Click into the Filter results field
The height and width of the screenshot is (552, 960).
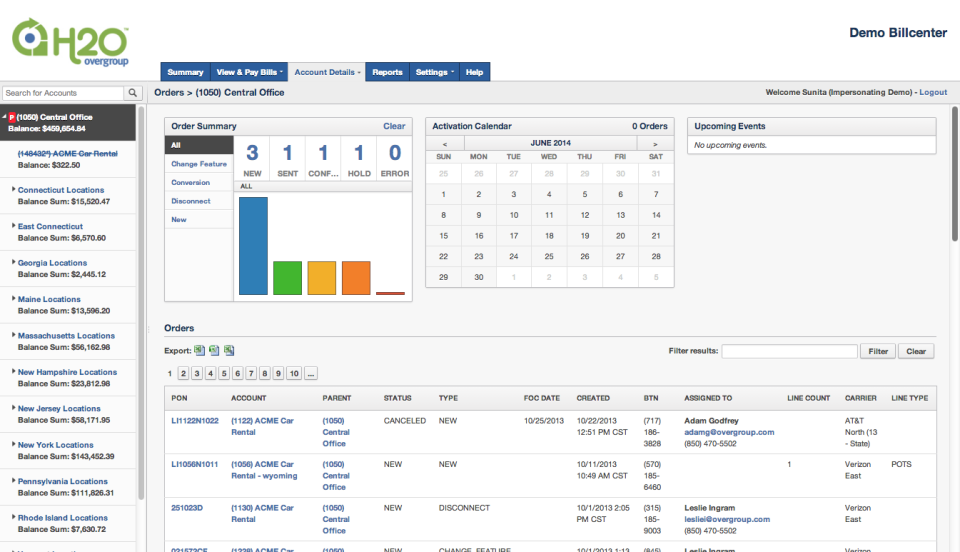[789, 351]
